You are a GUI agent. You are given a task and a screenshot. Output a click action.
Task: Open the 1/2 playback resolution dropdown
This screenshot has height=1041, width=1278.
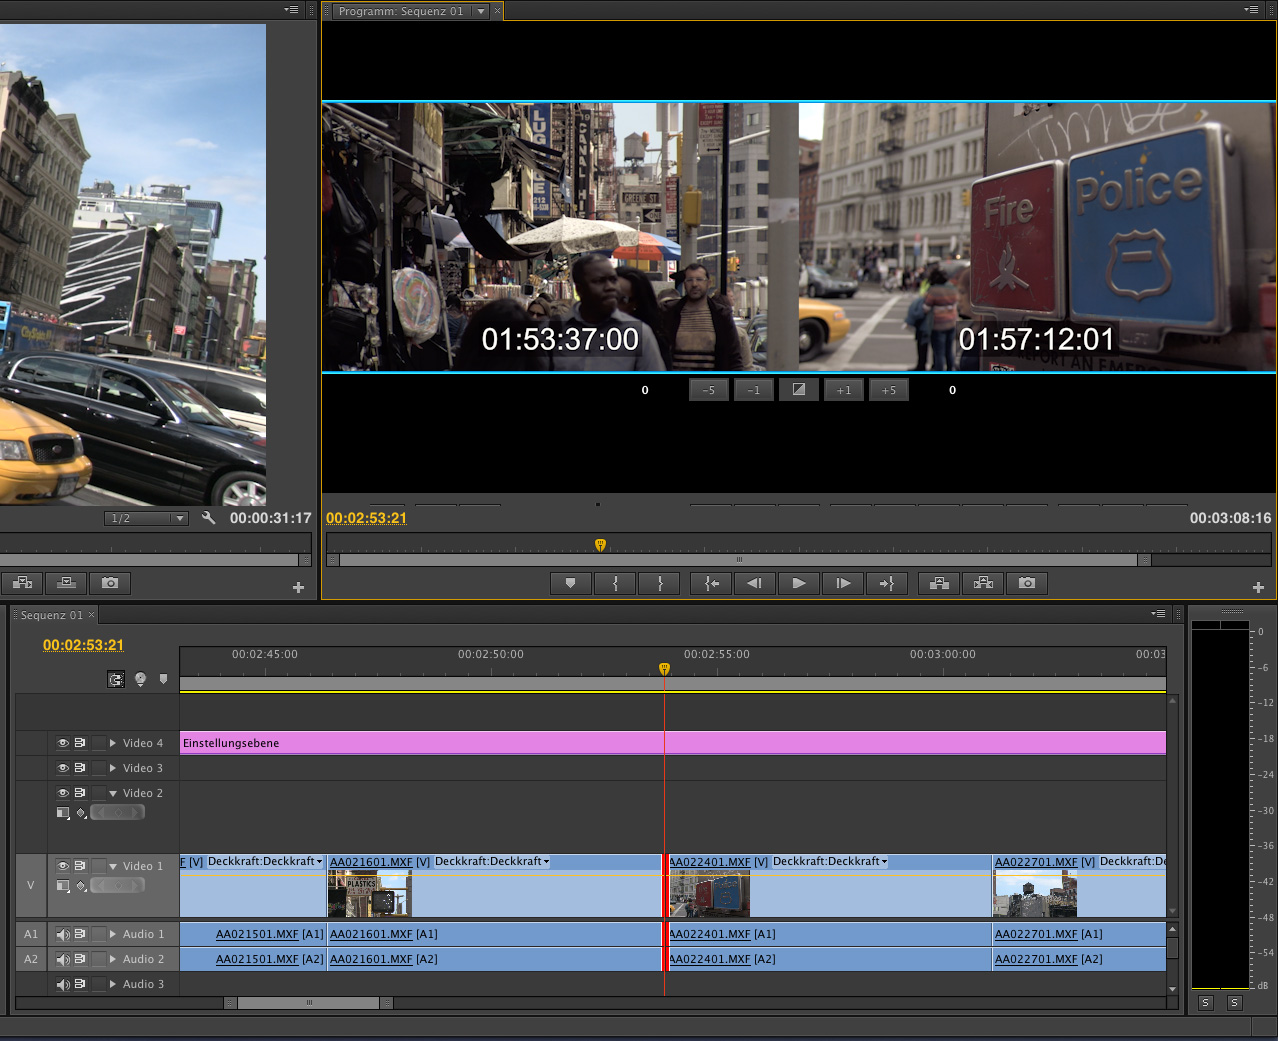click(x=146, y=518)
